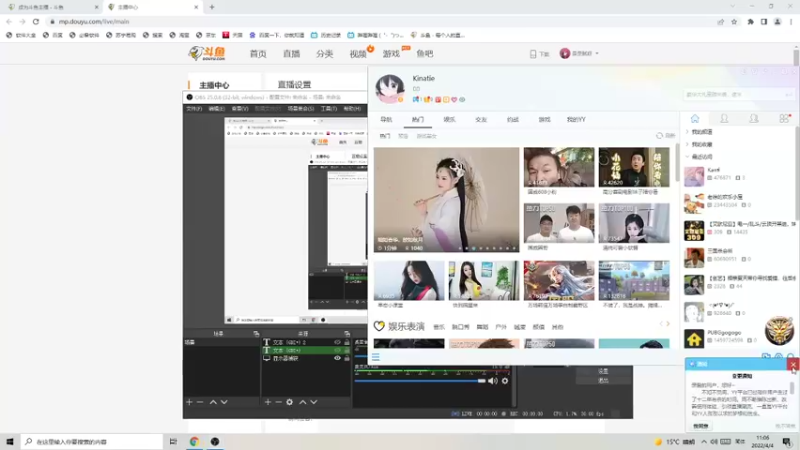
Task: Expand the first collapsed YY sidebar group
Action: 687,132
